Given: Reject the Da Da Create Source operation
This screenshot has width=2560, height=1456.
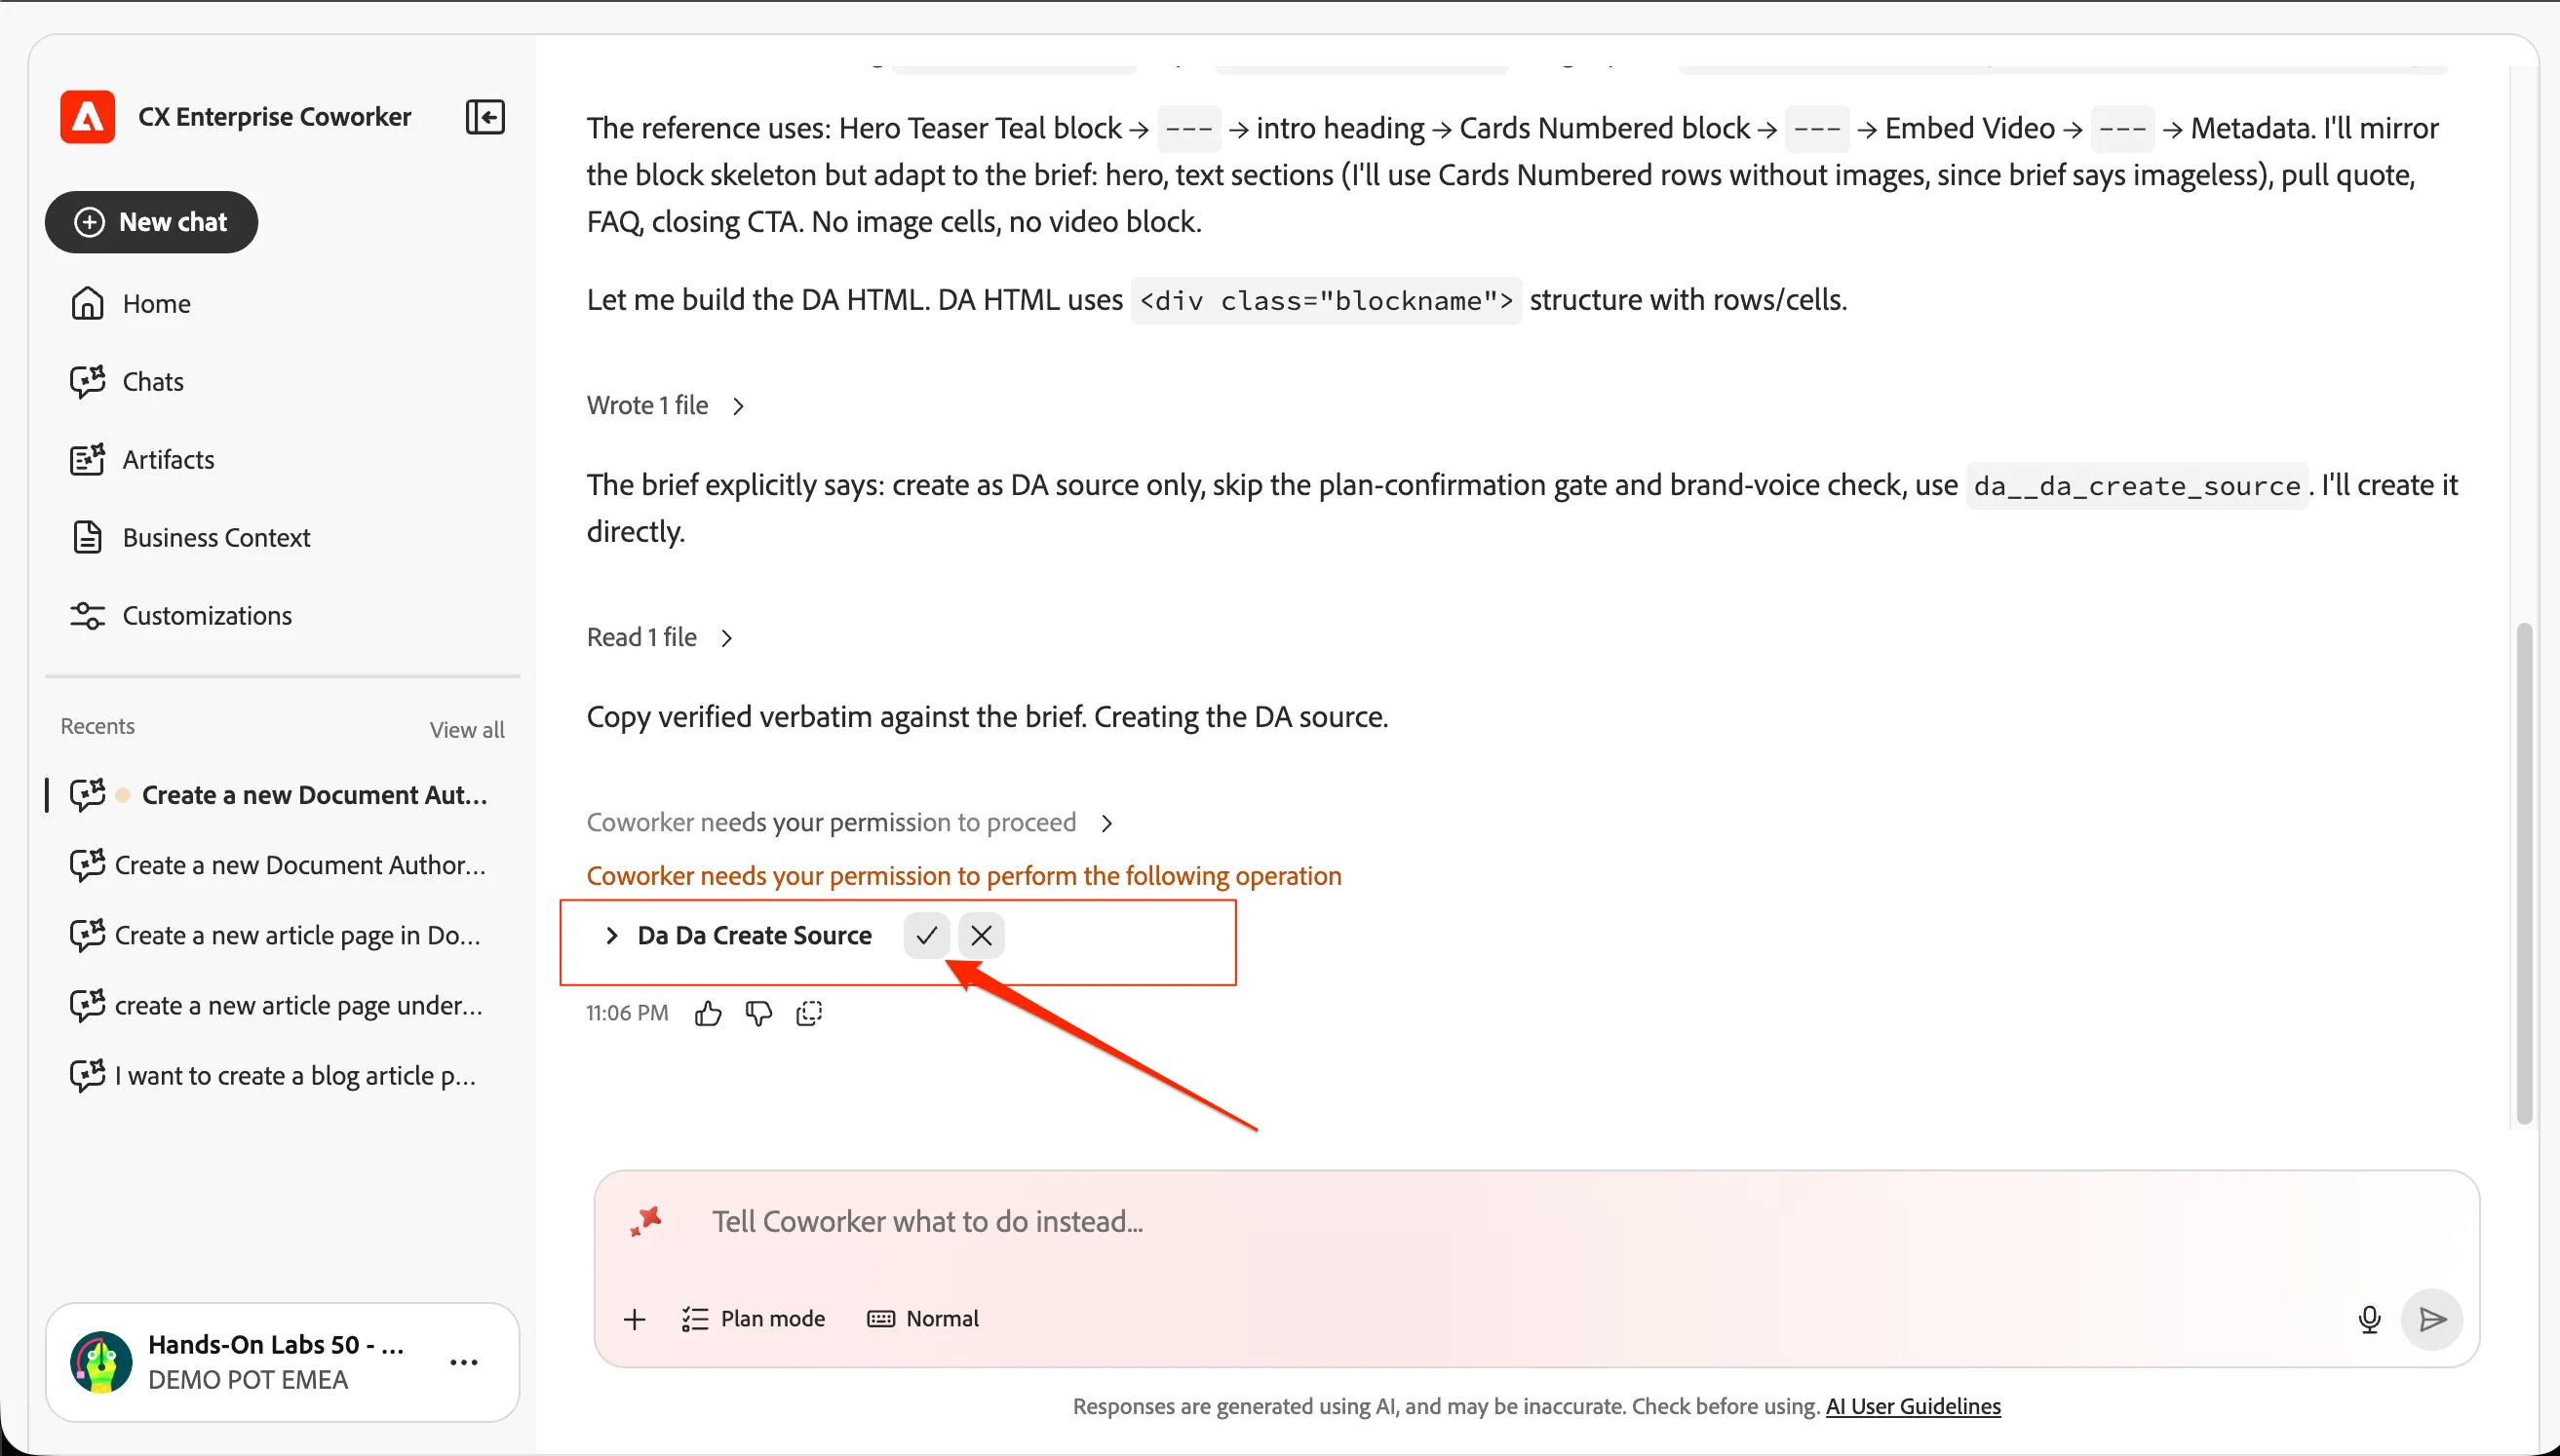Looking at the screenshot, I should click(x=981, y=935).
